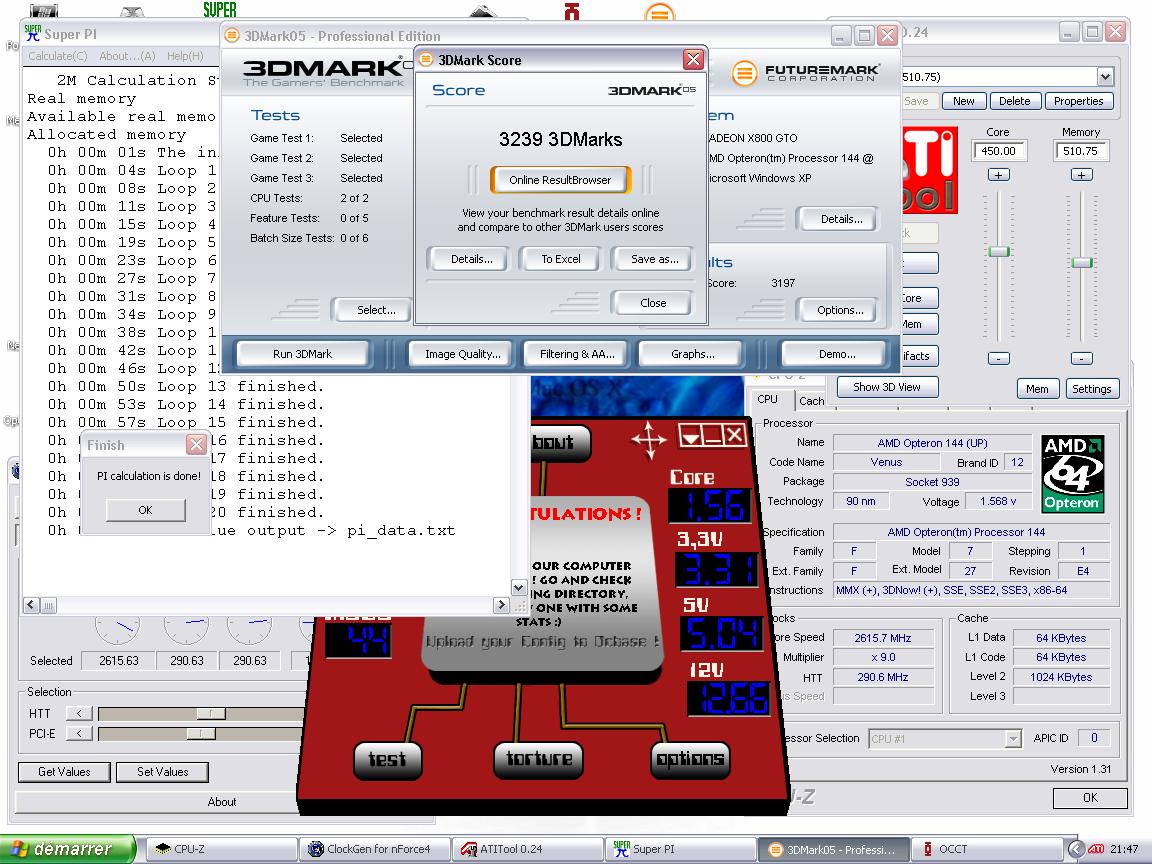Increase Memory clock with plus button
Screen dimensions: 1152x864
(x=1081, y=175)
